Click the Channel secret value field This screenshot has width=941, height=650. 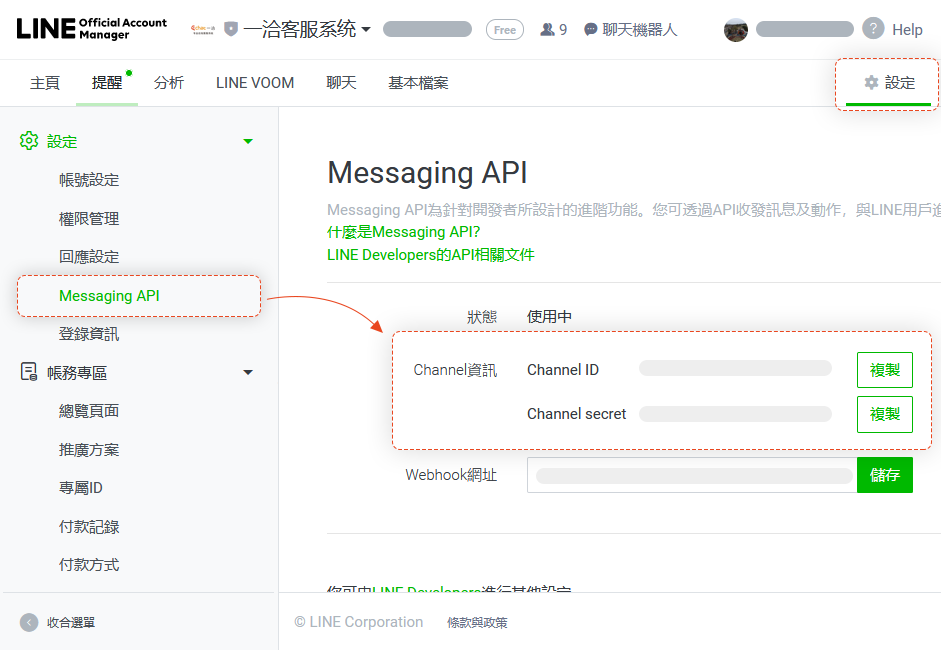(735, 414)
